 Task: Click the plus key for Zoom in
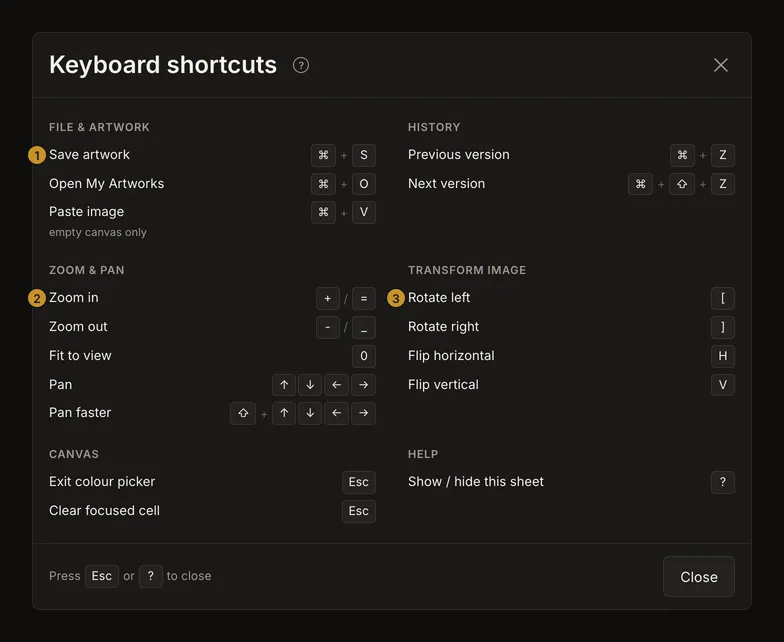tap(328, 298)
